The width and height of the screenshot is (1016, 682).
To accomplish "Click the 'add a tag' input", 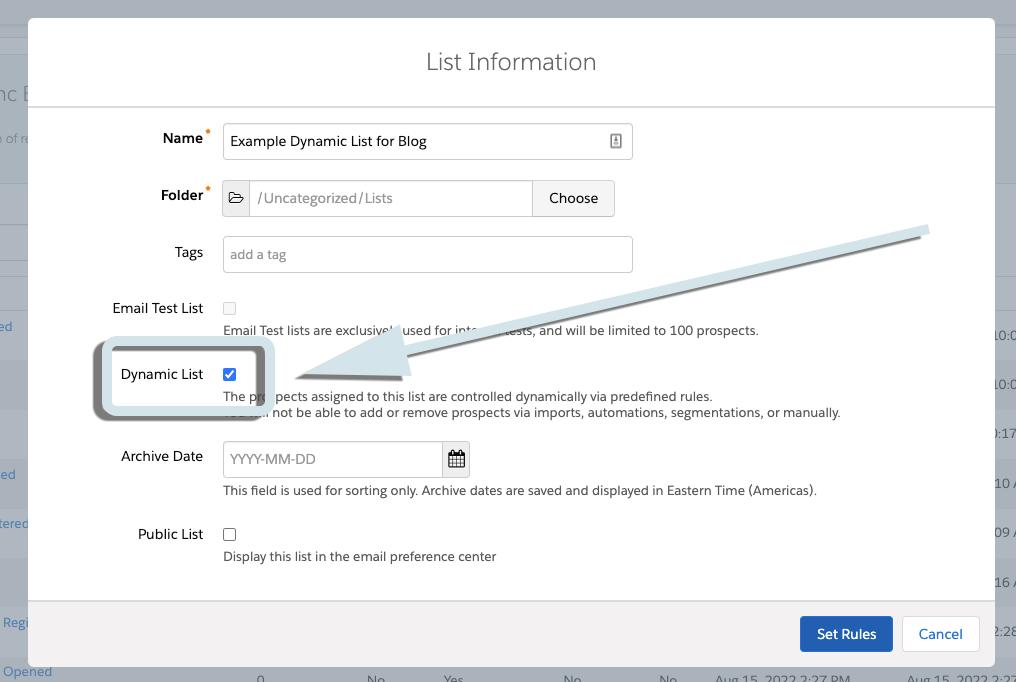I will click(x=427, y=254).
